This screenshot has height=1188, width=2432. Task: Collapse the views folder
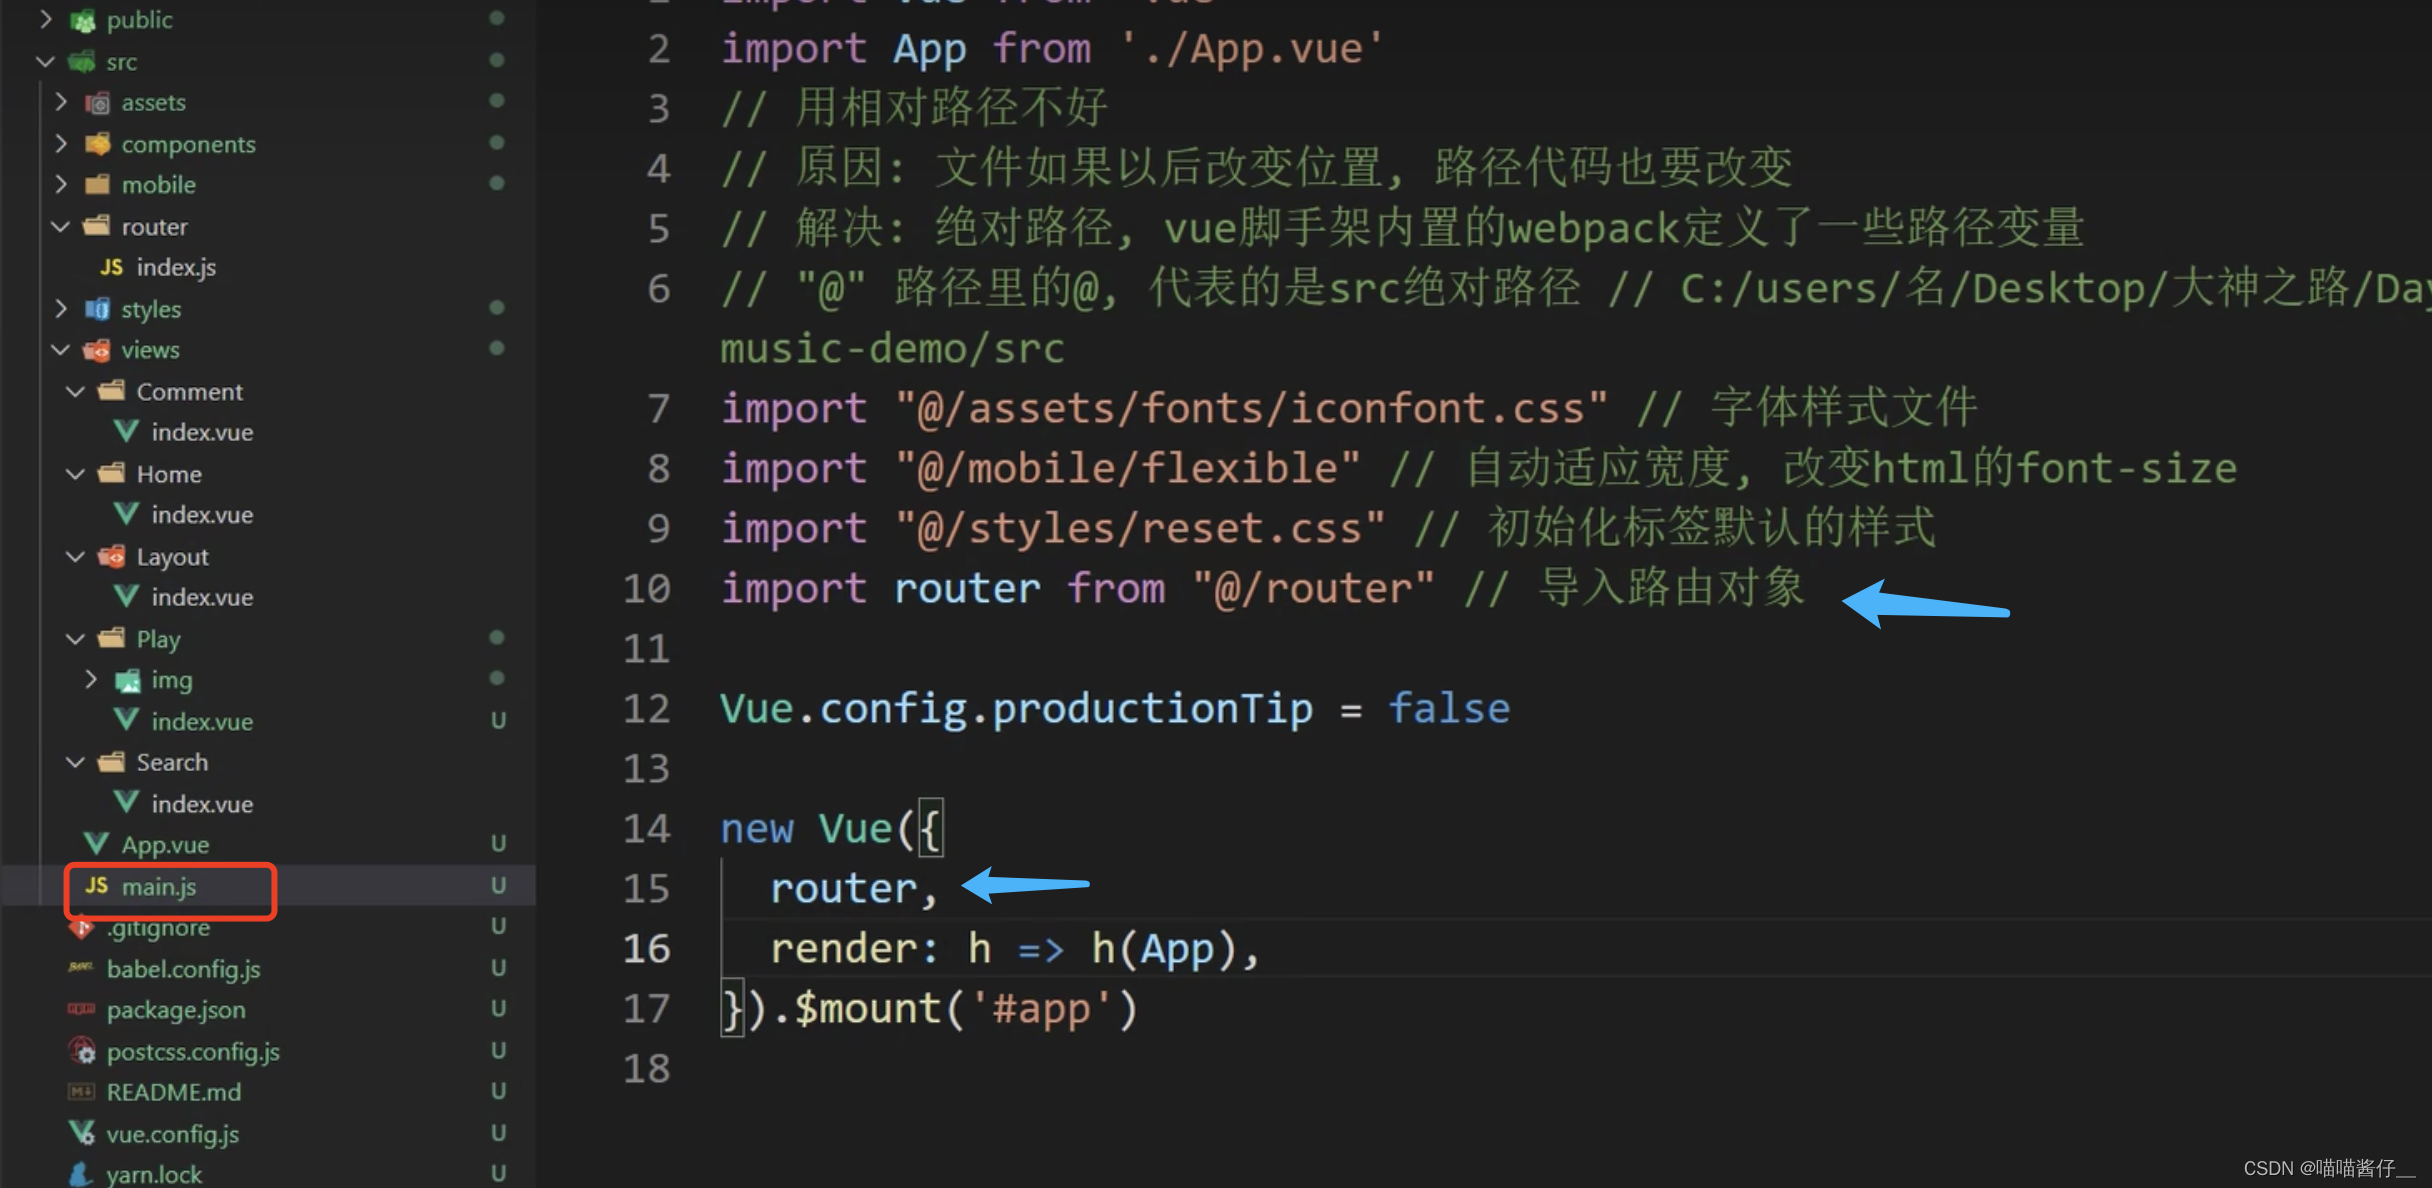(x=60, y=350)
